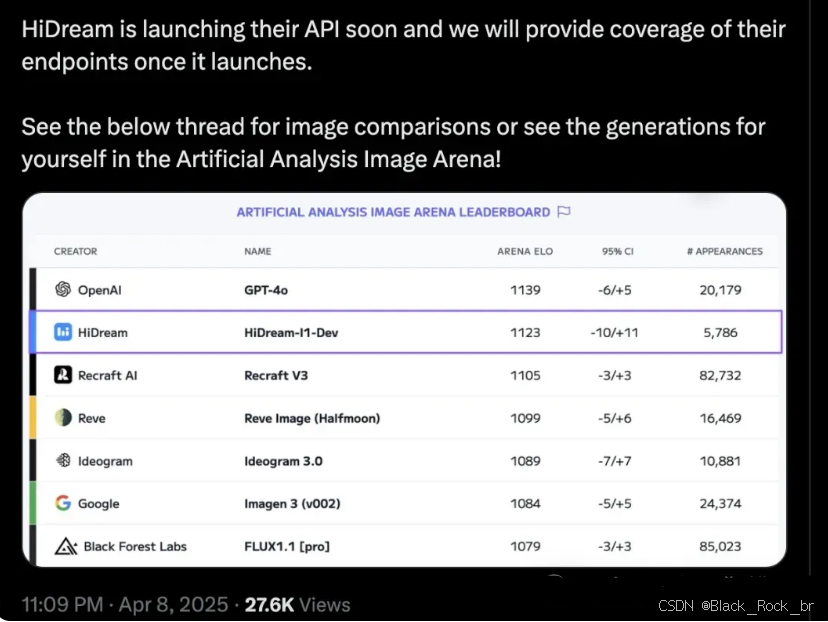Click the -5/+5 confidence interval
The image size is (828, 622).
615,504
